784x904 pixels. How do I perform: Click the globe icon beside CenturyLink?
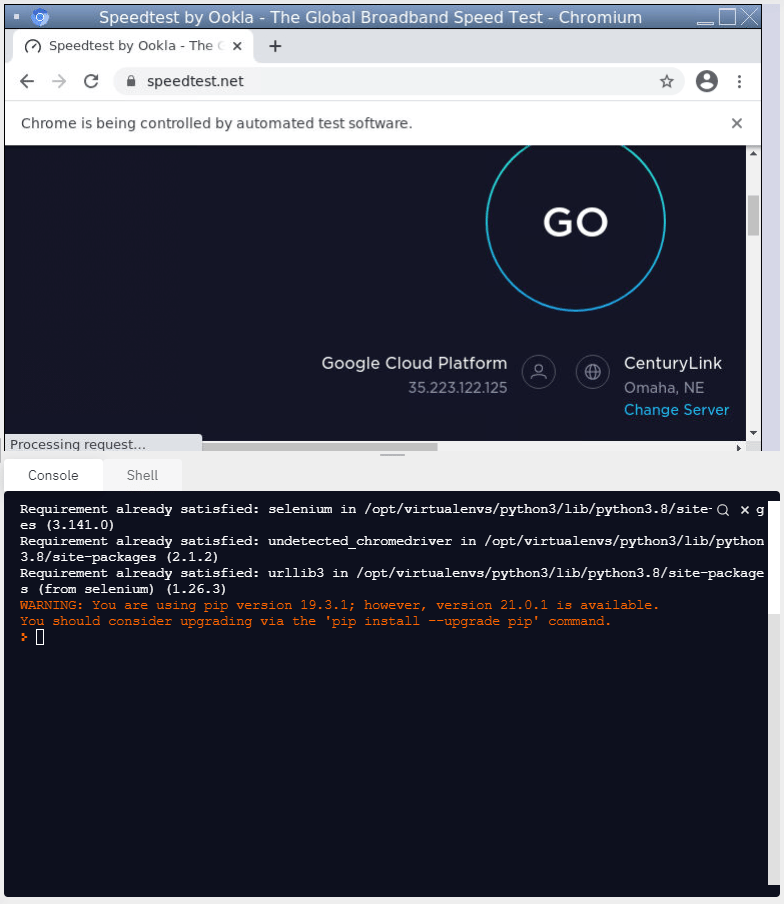[593, 372]
